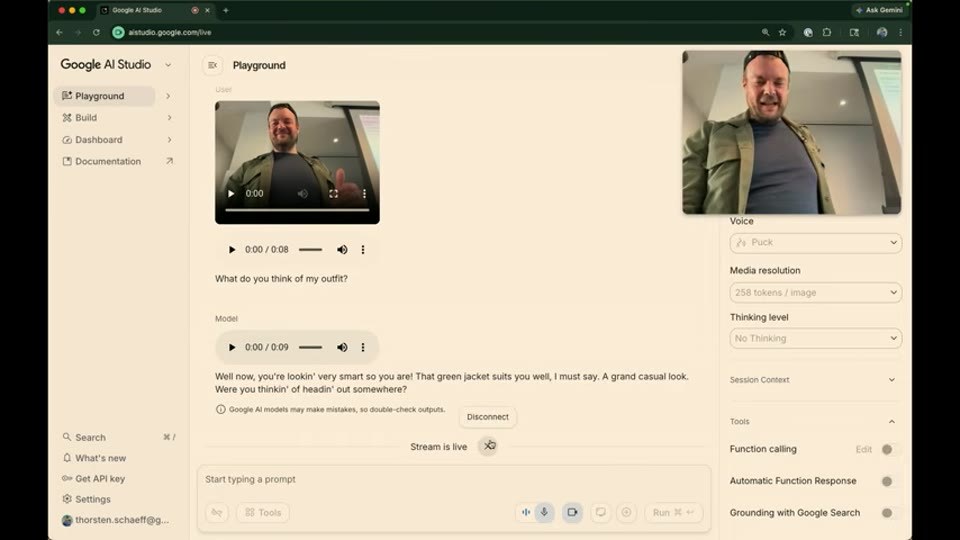Click the model audio progress slider
Image resolution: width=960 pixels, height=540 pixels.
click(310, 347)
